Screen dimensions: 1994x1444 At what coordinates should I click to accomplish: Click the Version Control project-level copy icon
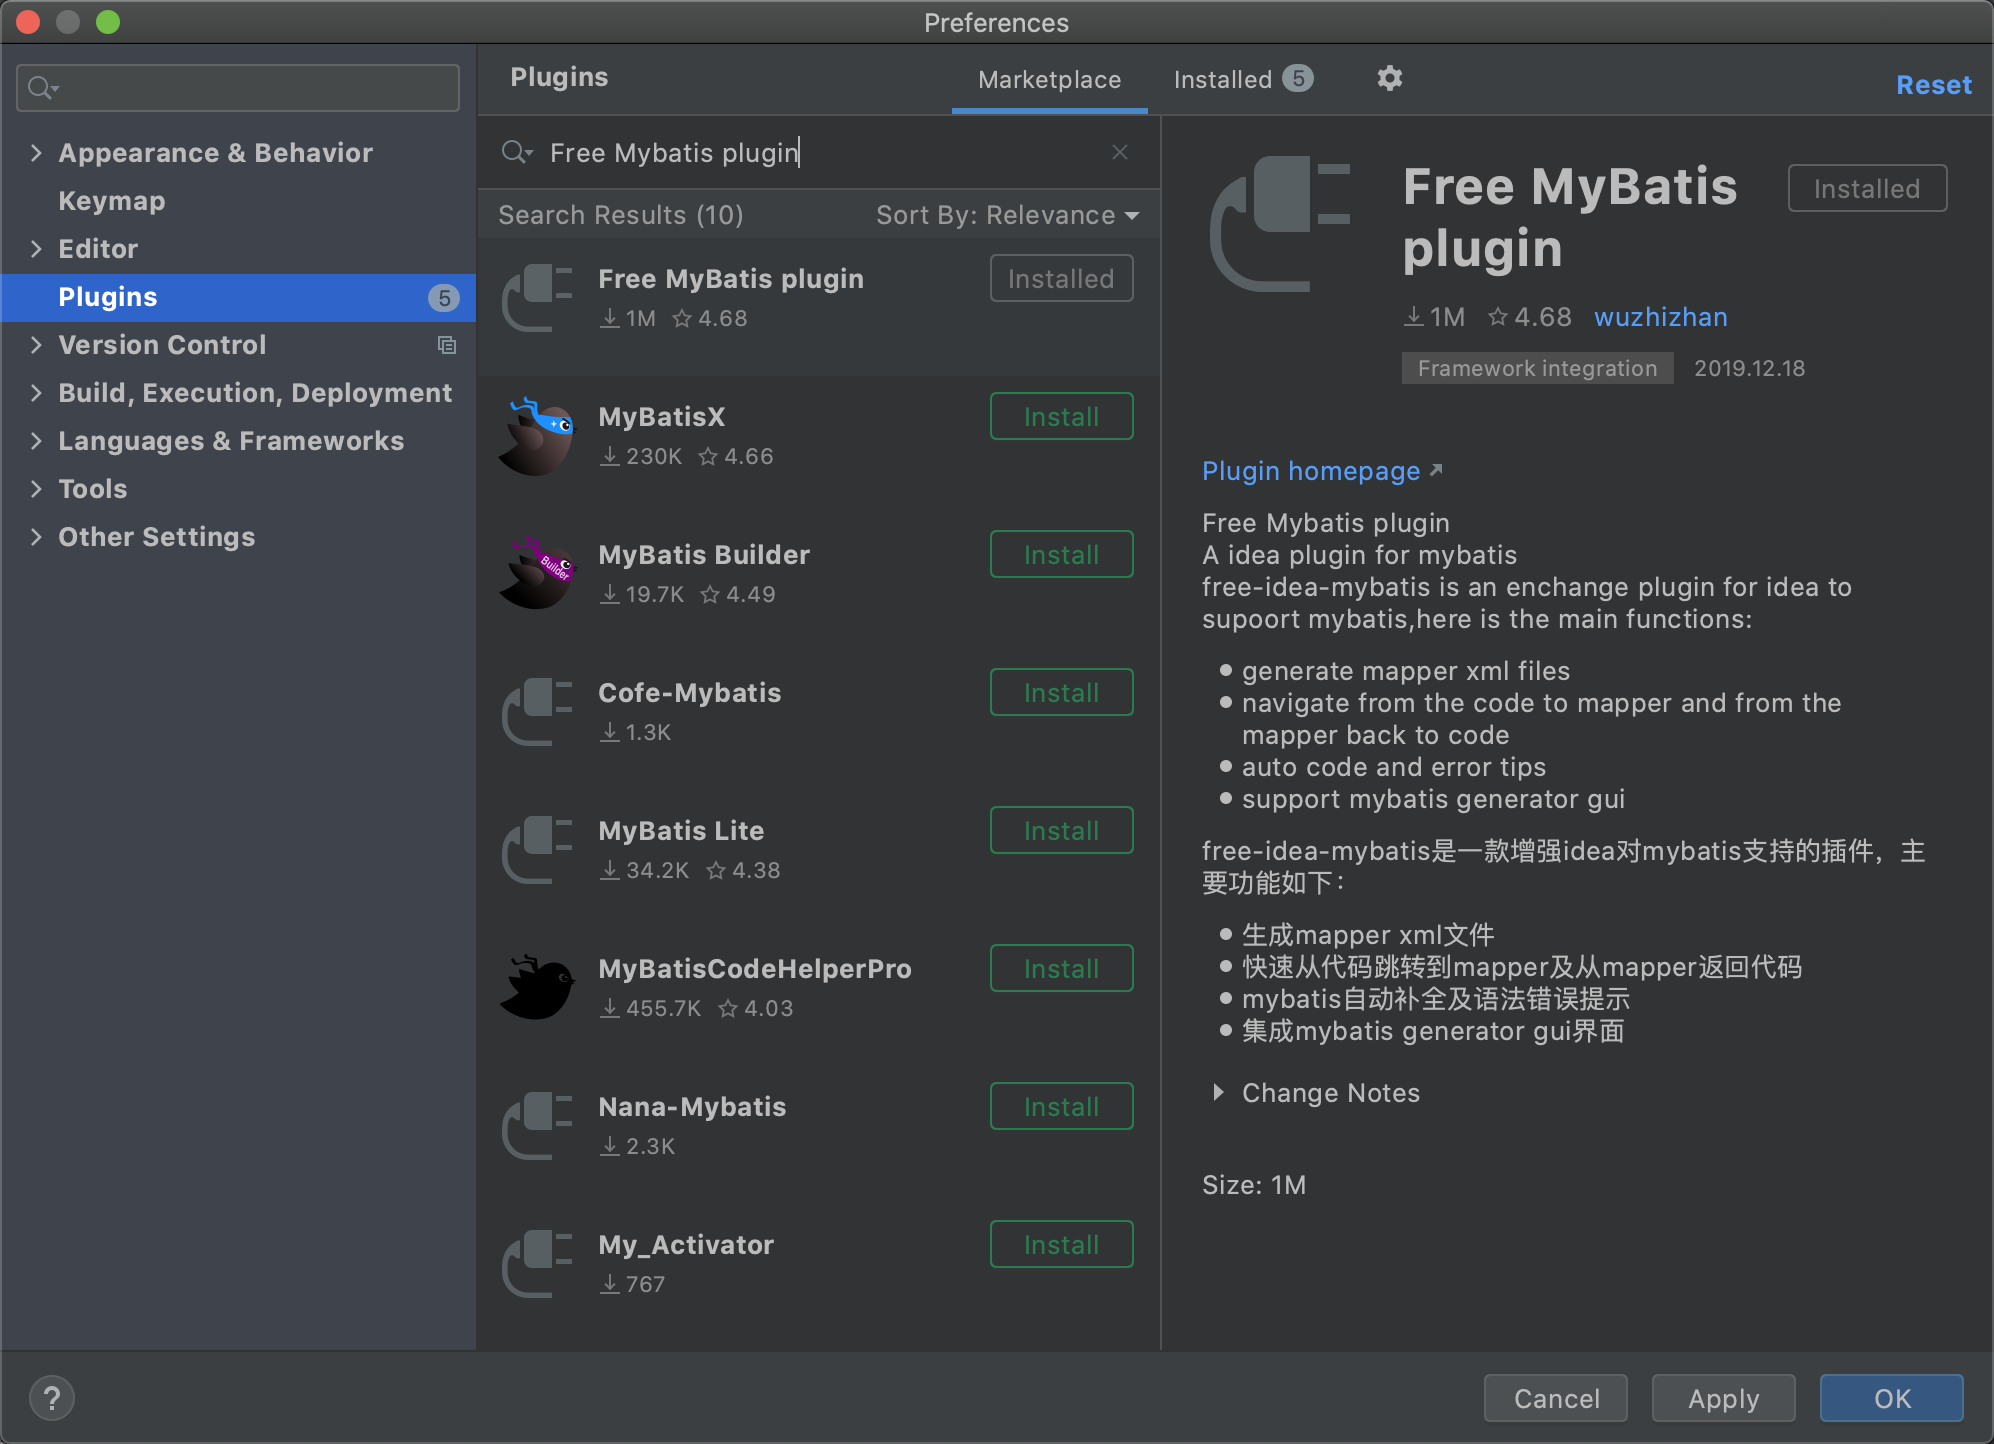pyautogui.click(x=447, y=345)
